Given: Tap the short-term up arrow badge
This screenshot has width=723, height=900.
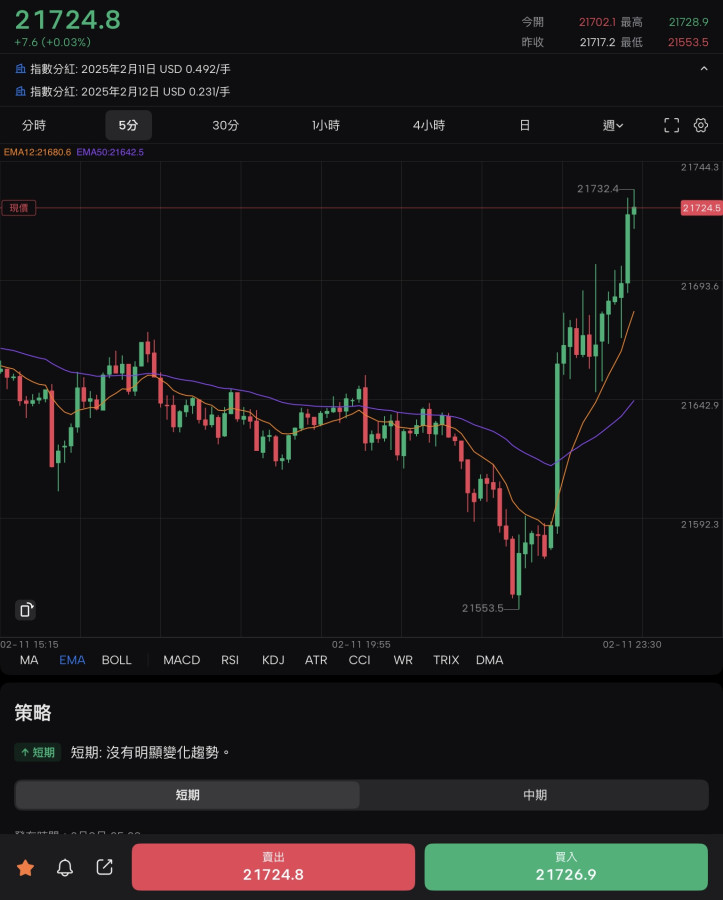Looking at the screenshot, I should click(38, 752).
